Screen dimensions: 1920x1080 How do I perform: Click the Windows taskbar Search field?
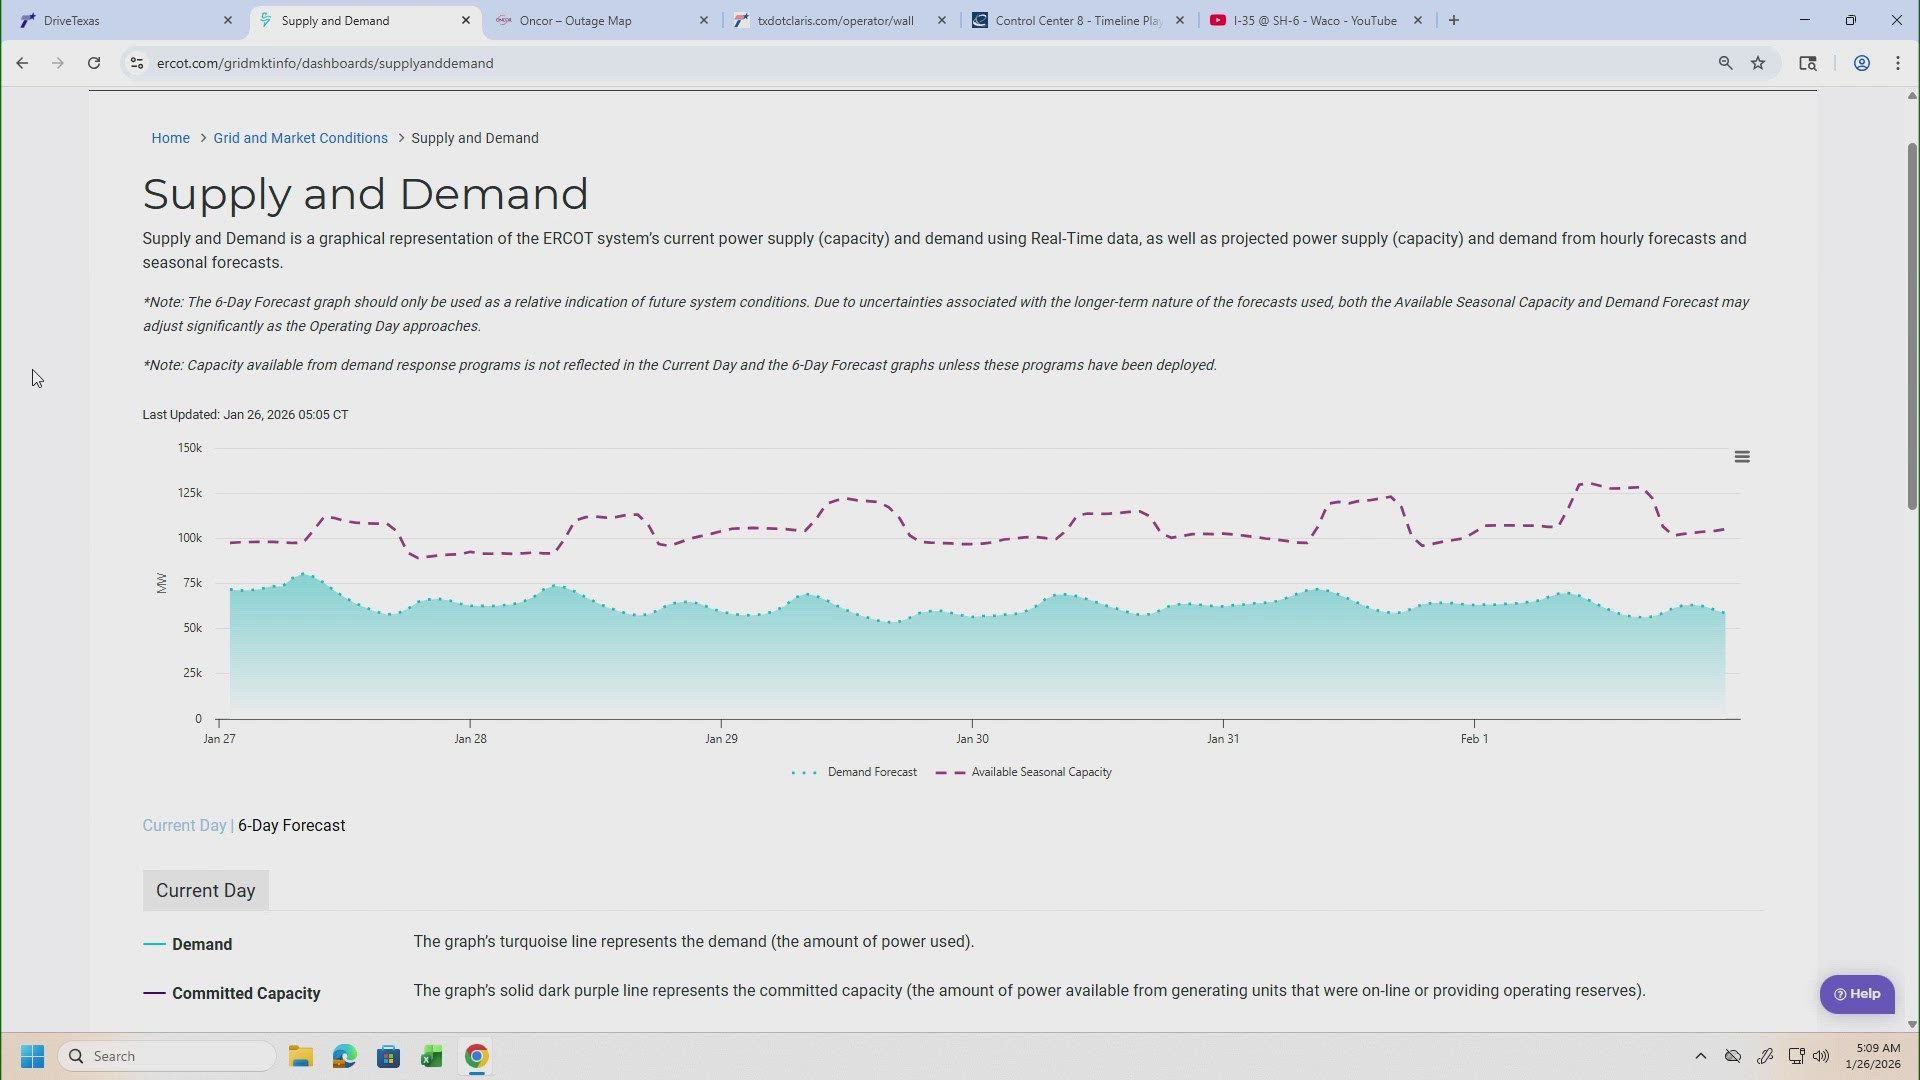(170, 1056)
